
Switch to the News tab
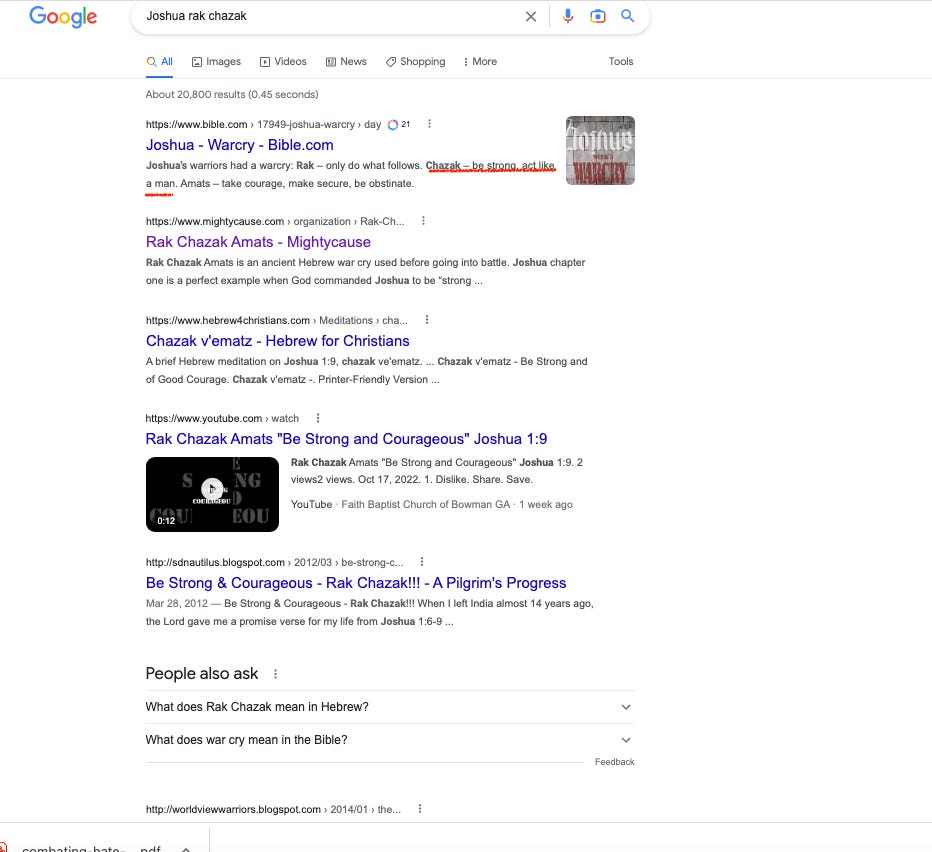tap(346, 61)
